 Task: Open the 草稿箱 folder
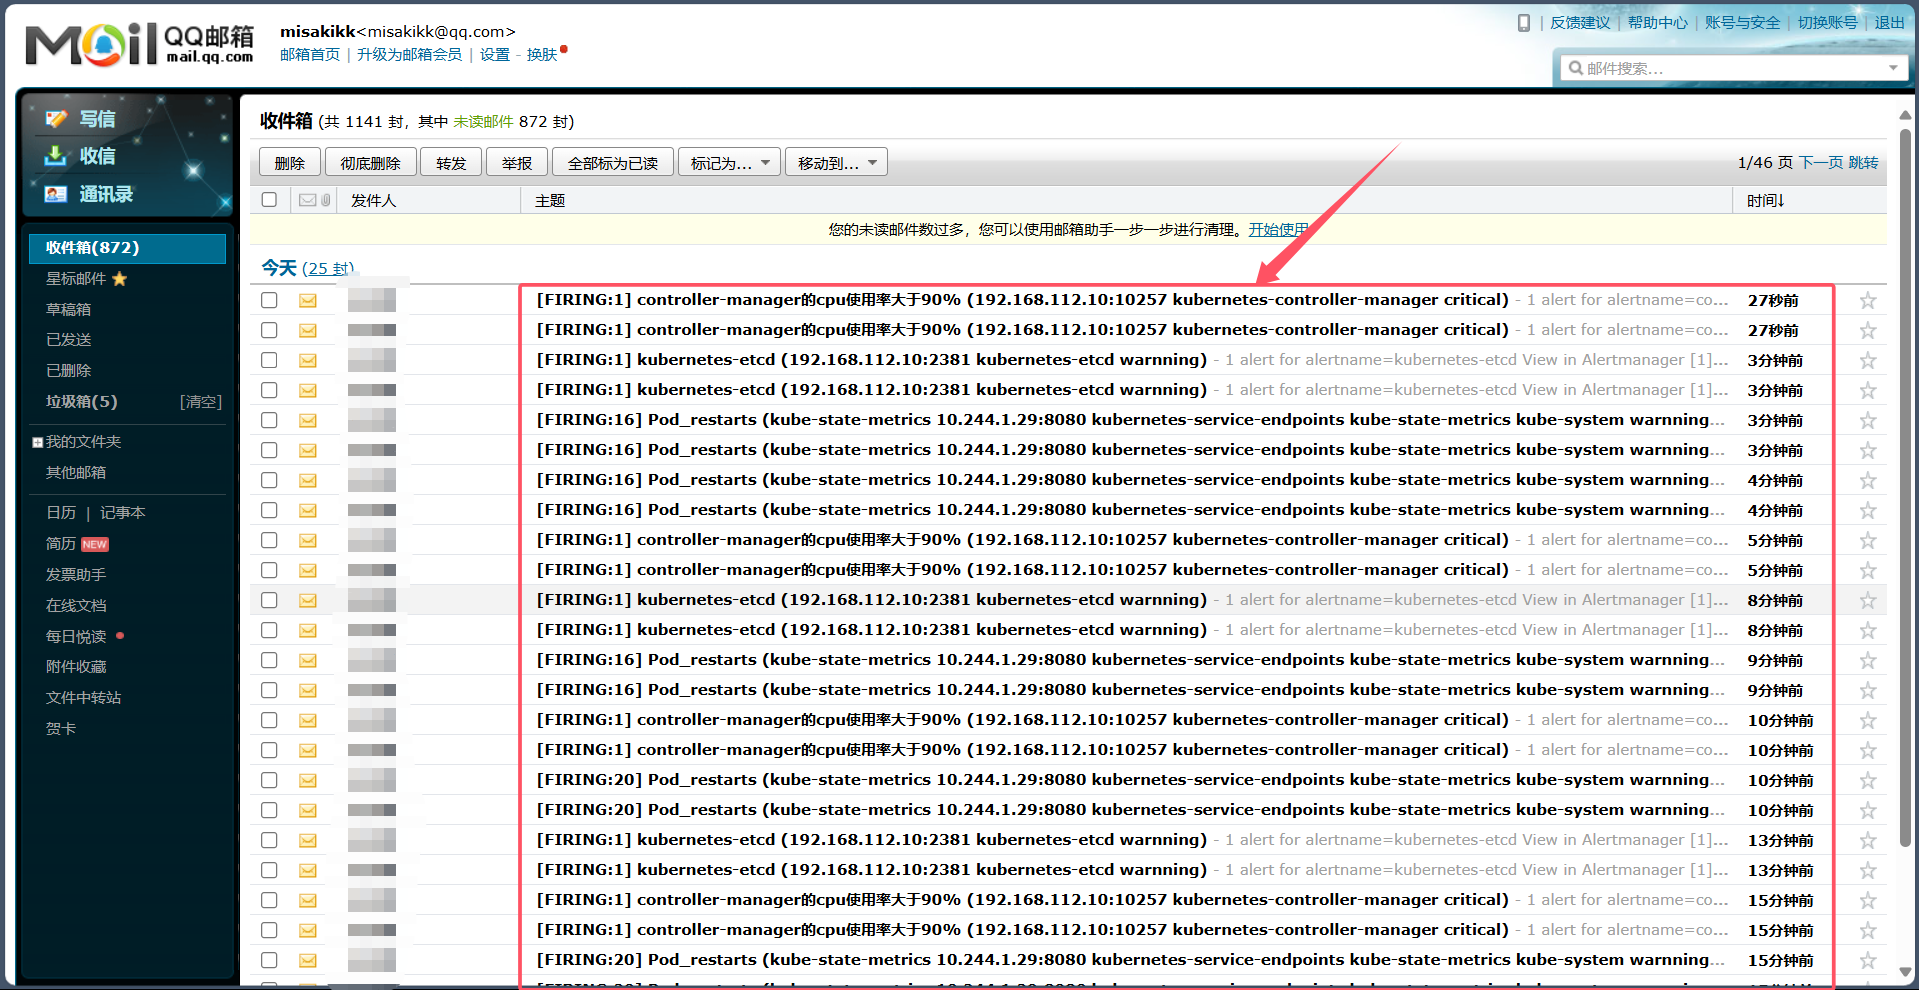click(x=68, y=310)
